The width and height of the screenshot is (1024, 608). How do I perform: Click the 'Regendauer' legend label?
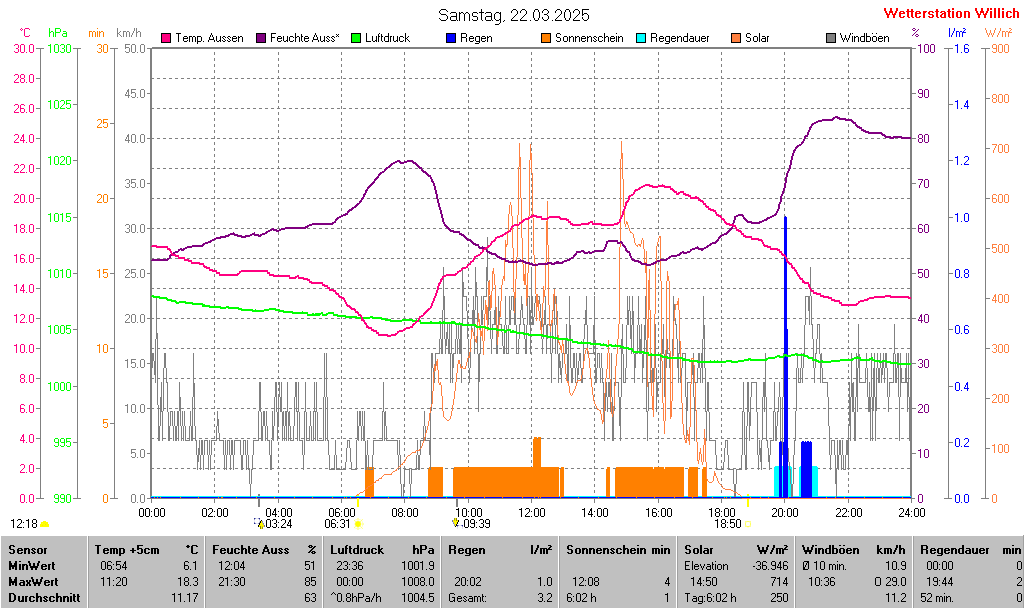click(x=680, y=38)
